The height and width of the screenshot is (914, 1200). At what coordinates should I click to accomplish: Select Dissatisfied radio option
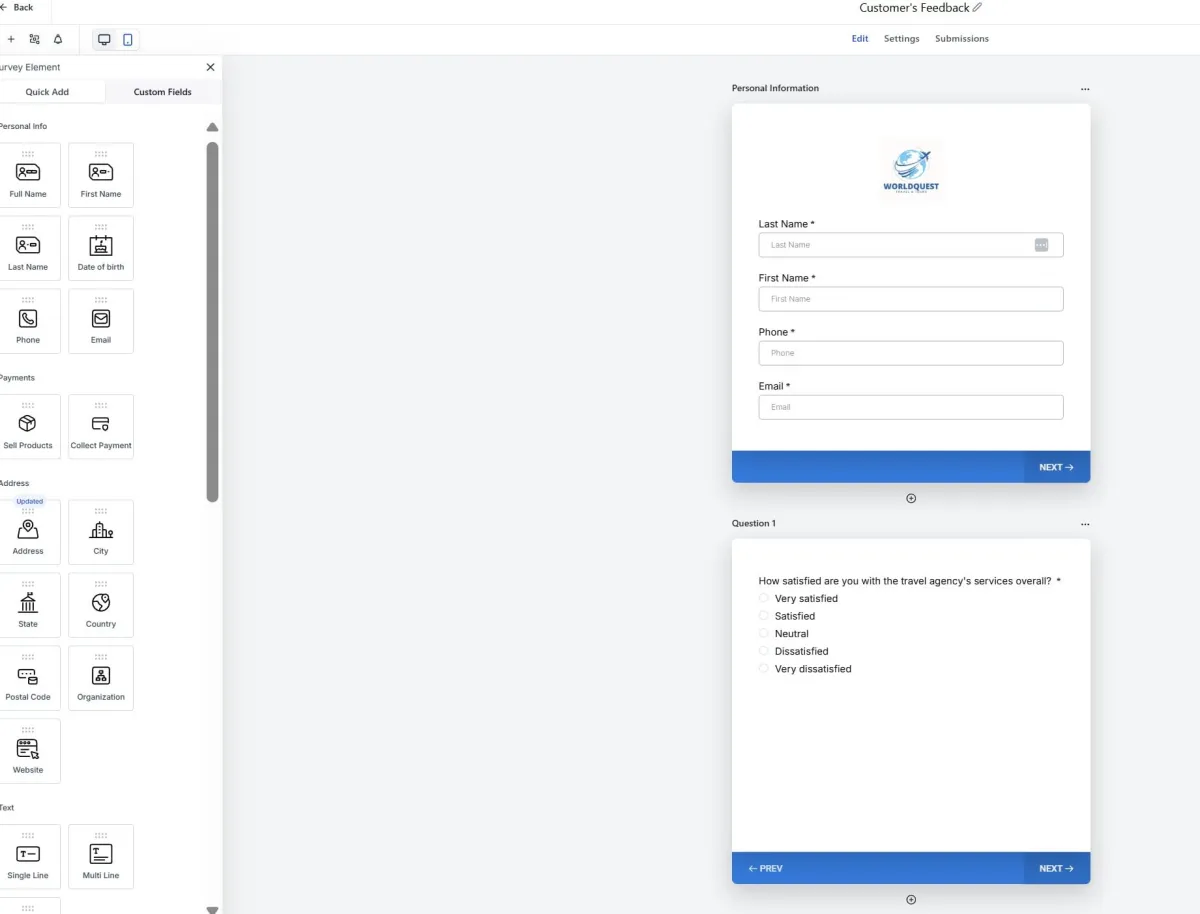click(764, 651)
